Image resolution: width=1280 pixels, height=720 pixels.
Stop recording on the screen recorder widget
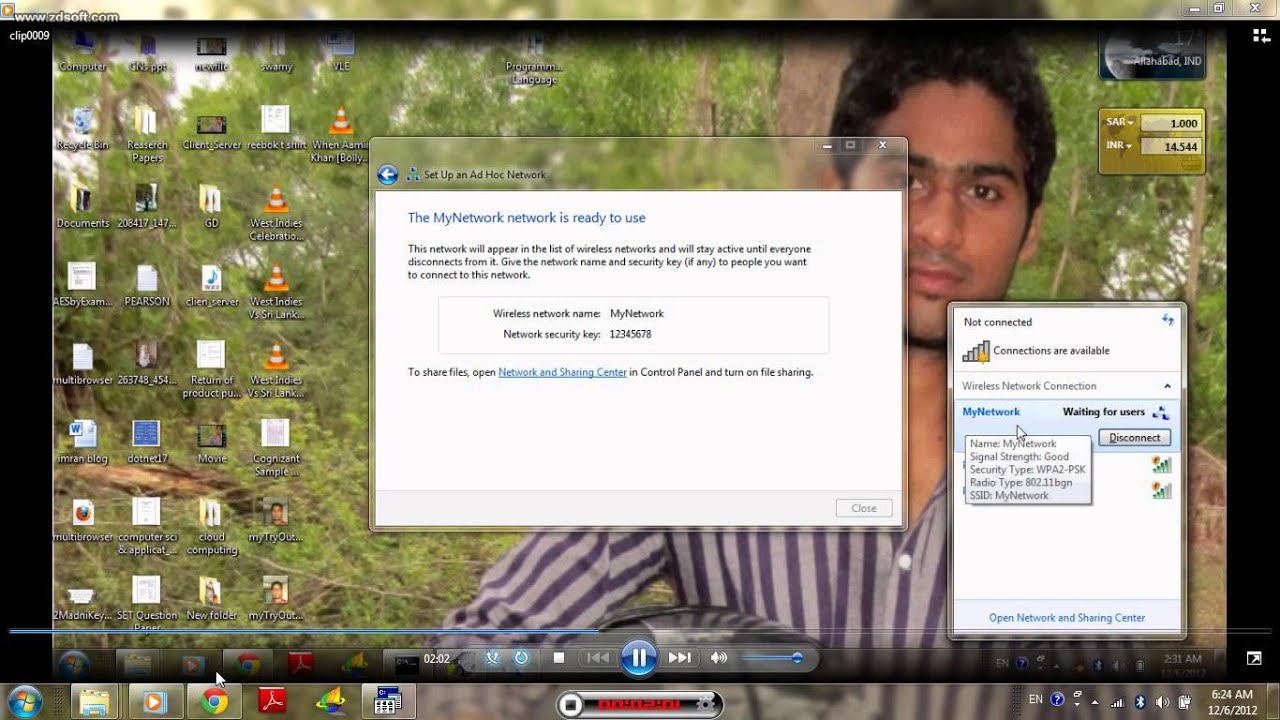point(571,705)
